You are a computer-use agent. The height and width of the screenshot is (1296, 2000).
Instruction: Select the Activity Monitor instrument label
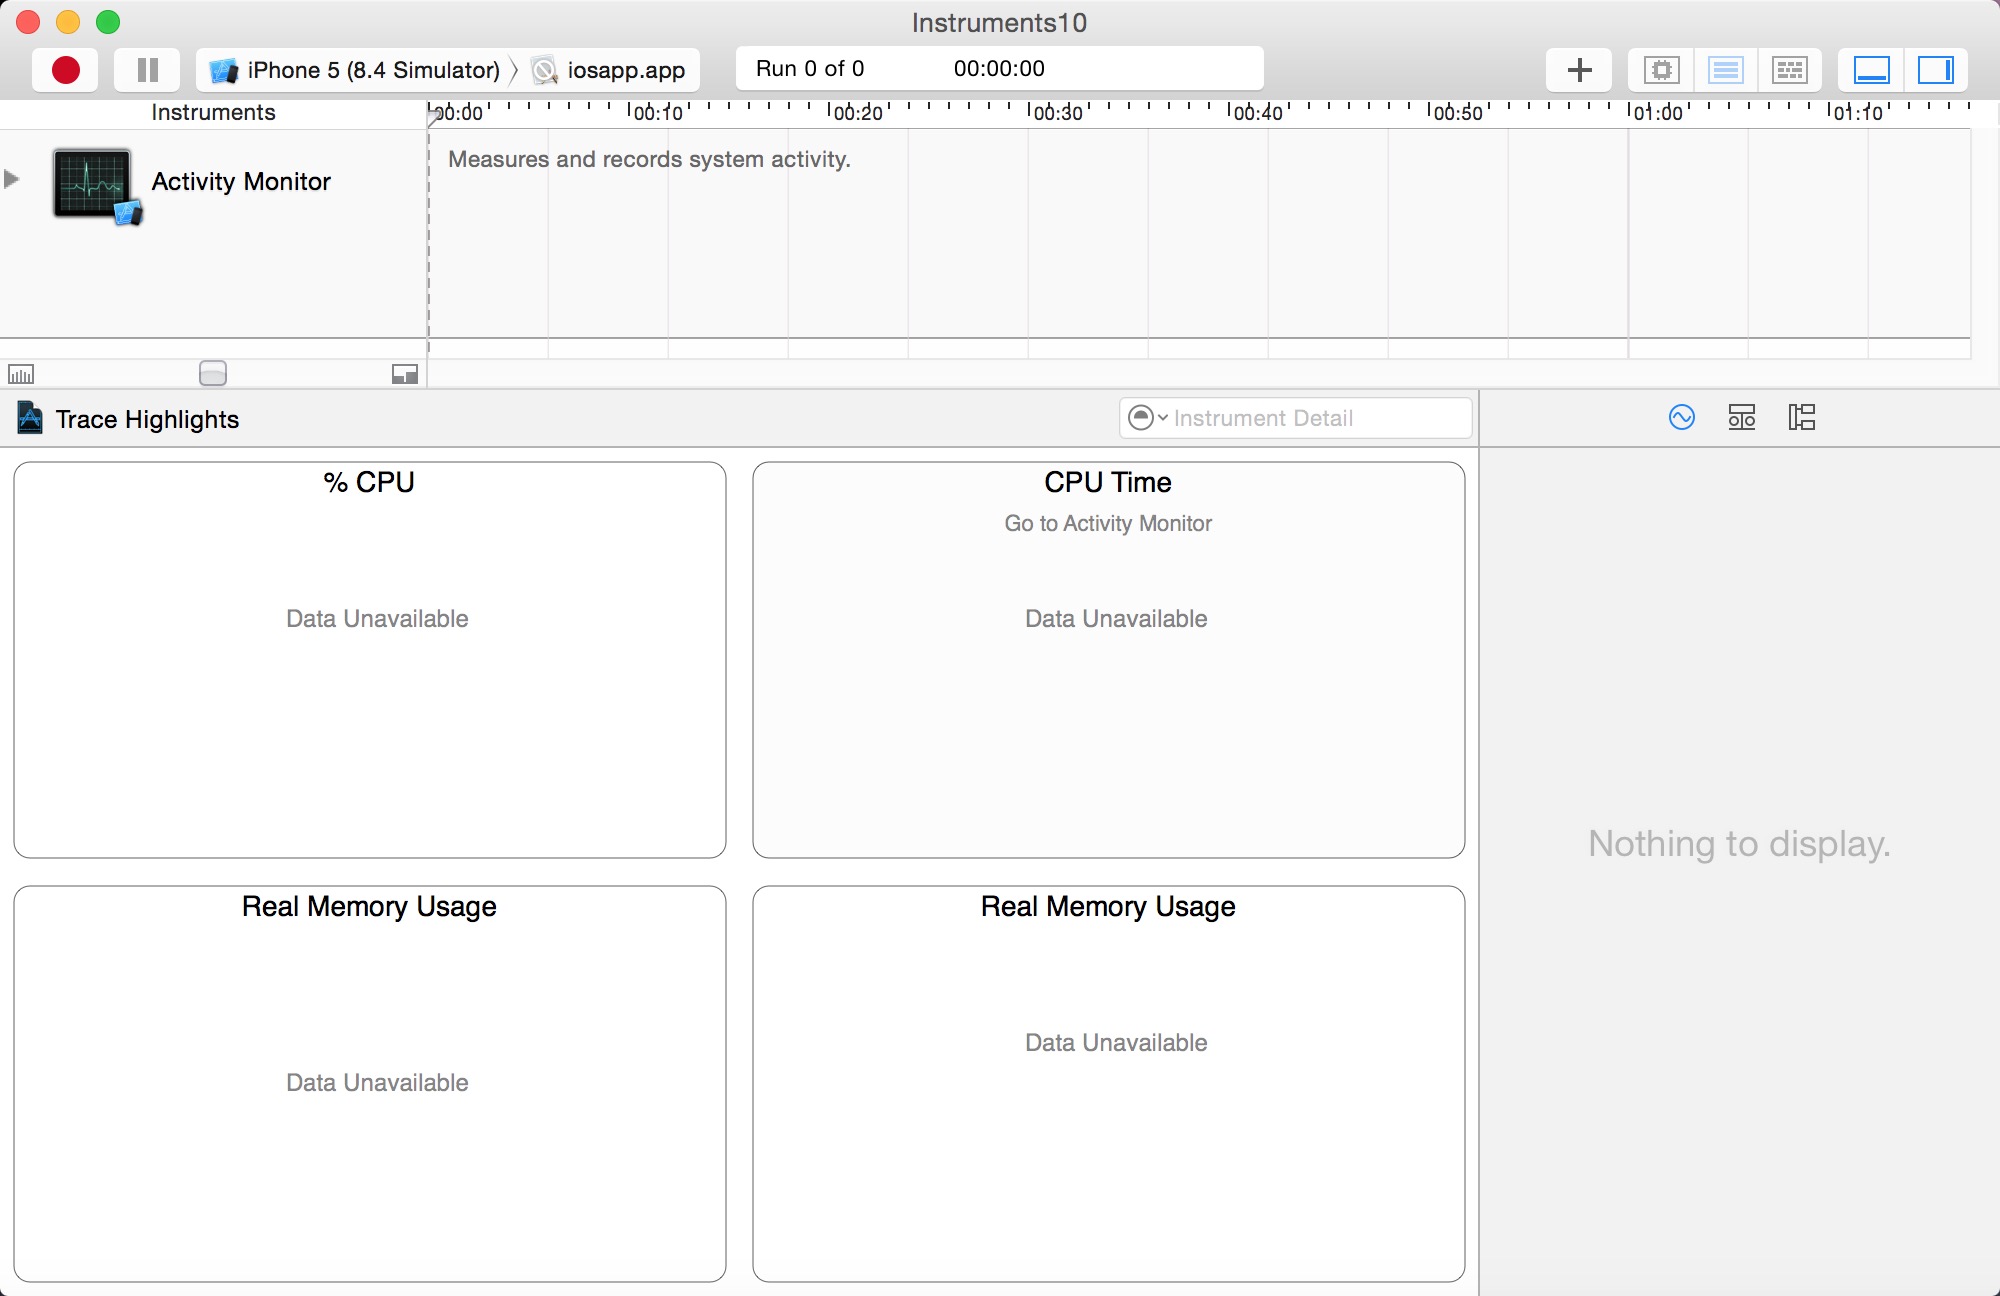(241, 181)
